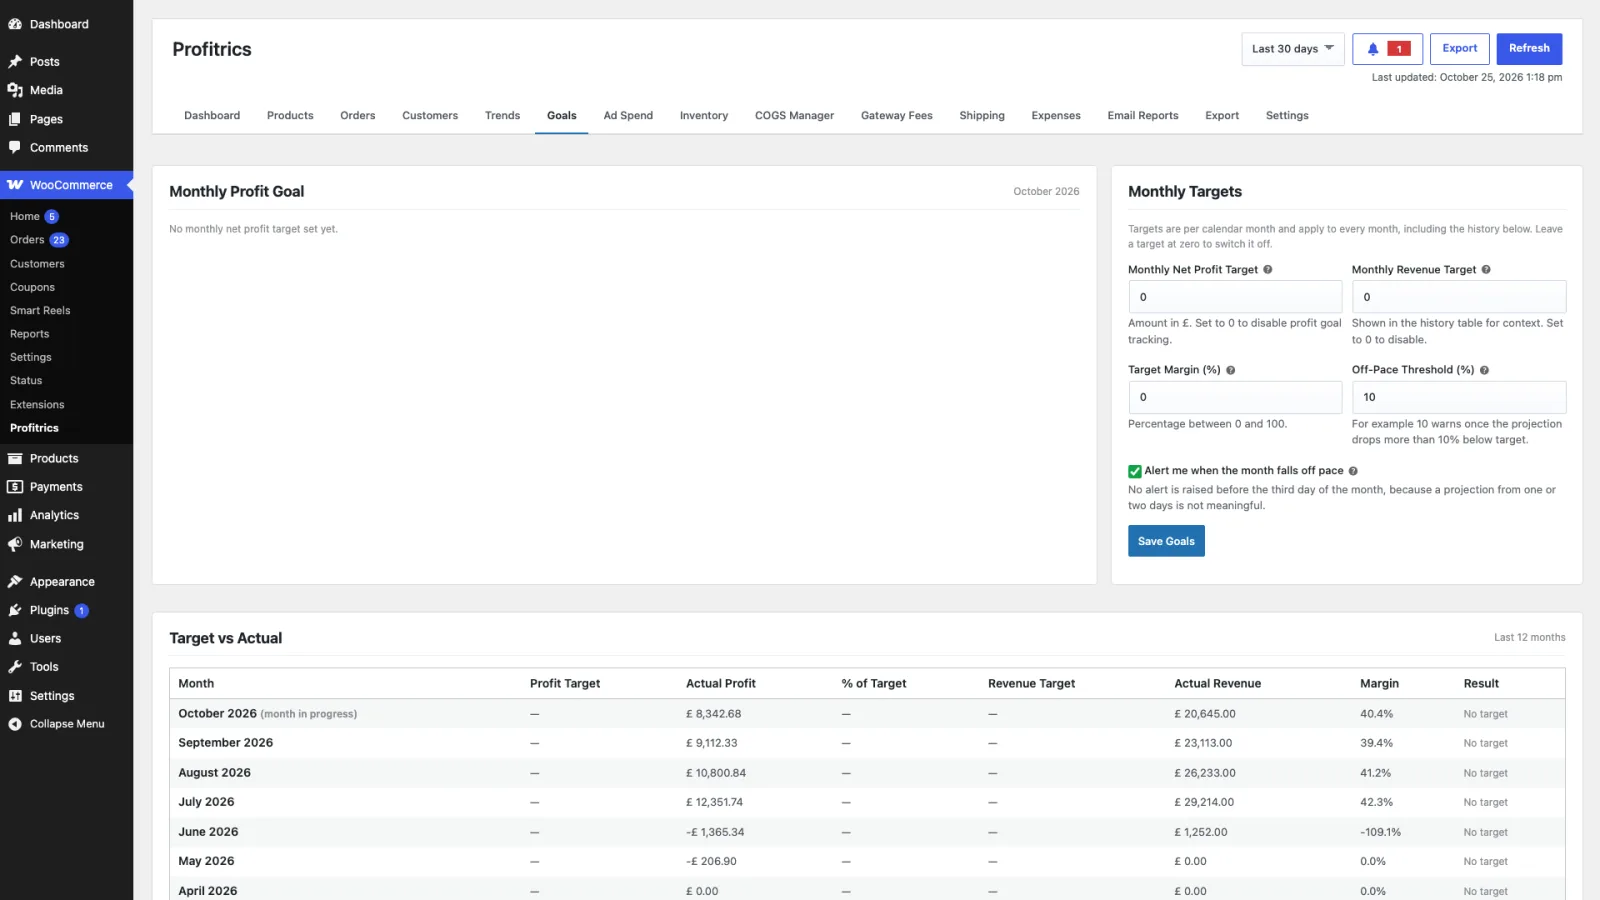Click 'No target' result for May 2026
This screenshot has width=1600, height=900.
pyautogui.click(x=1485, y=862)
